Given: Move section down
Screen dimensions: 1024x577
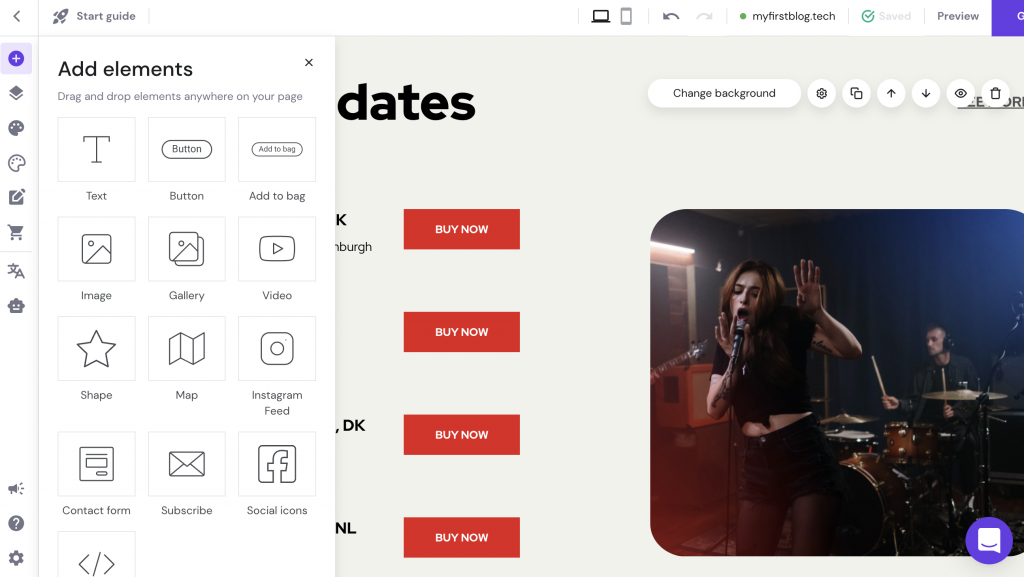Looking at the screenshot, I should (925, 93).
